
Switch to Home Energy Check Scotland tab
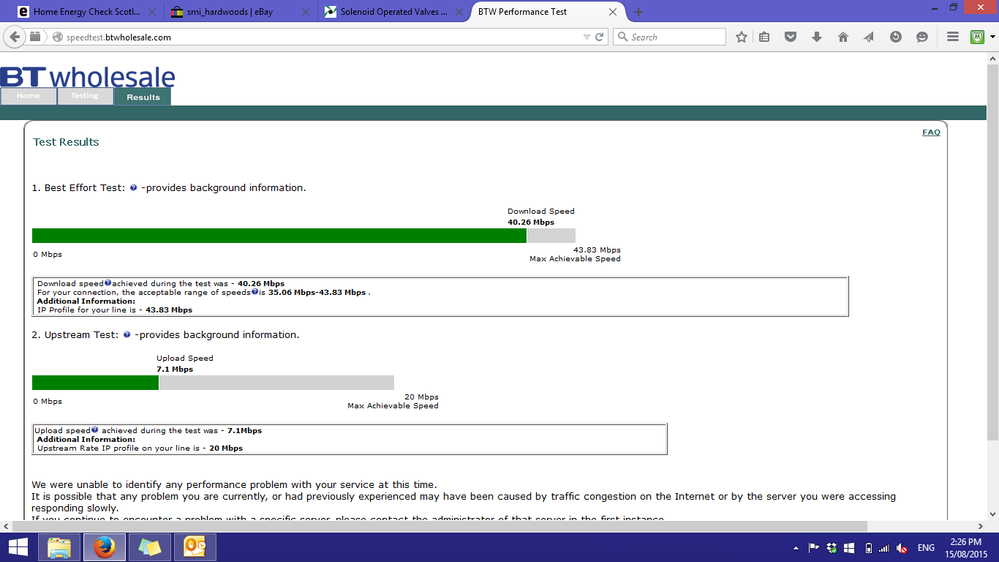click(86, 11)
